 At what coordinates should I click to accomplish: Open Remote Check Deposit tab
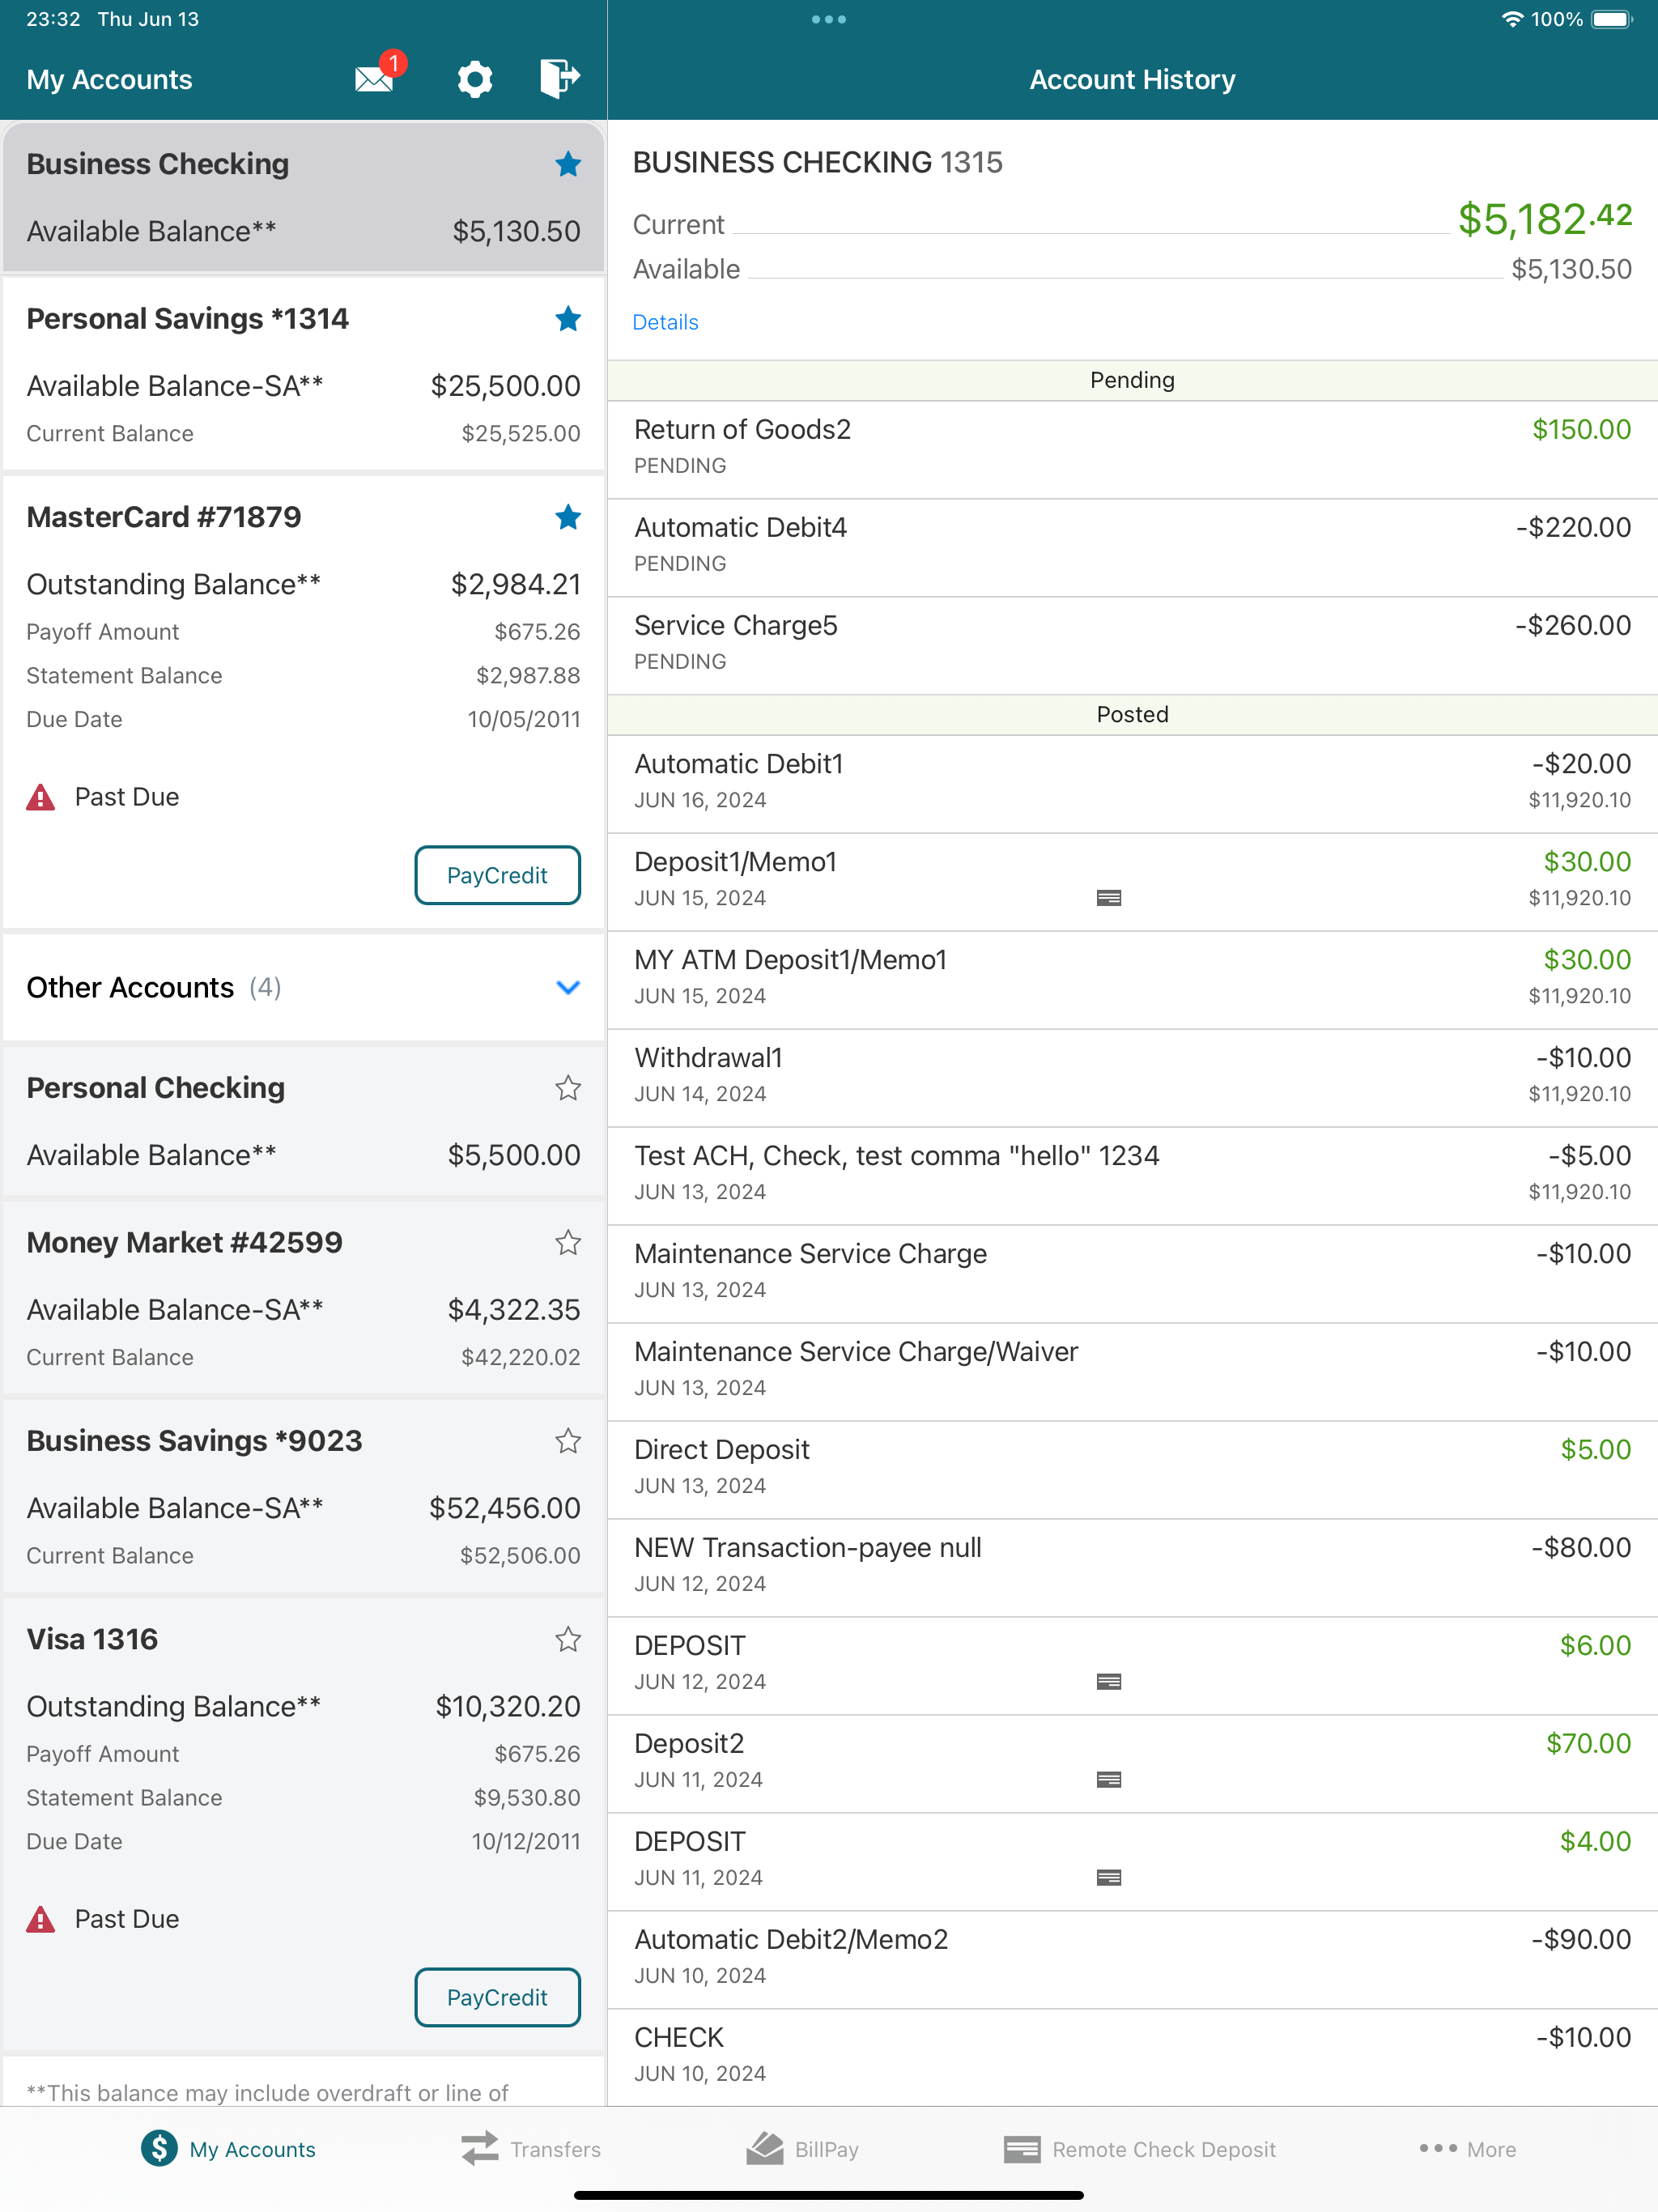pos(1140,2149)
